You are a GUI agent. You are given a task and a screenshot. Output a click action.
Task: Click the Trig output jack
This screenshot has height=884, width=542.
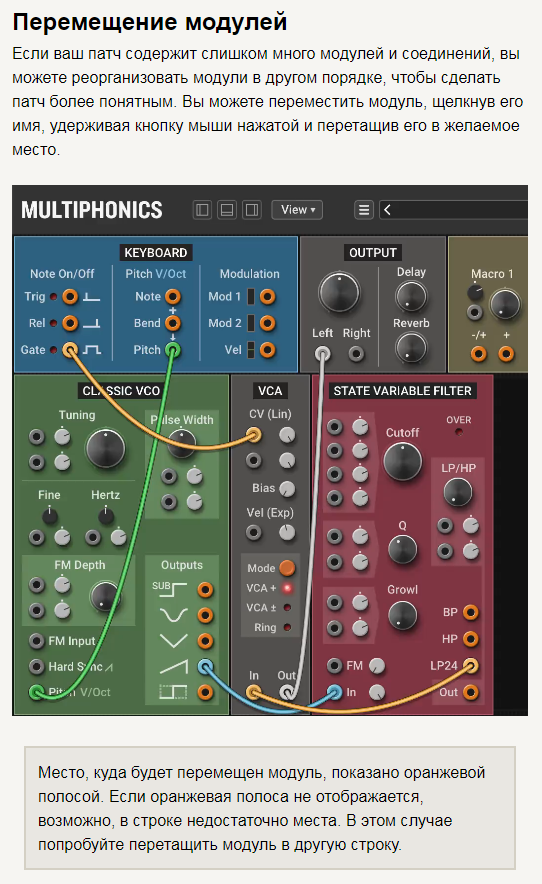pos(70,297)
